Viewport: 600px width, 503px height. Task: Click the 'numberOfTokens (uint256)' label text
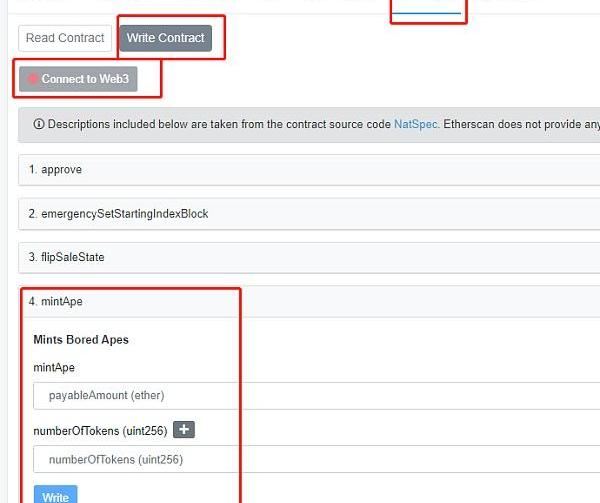coord(100,431)
